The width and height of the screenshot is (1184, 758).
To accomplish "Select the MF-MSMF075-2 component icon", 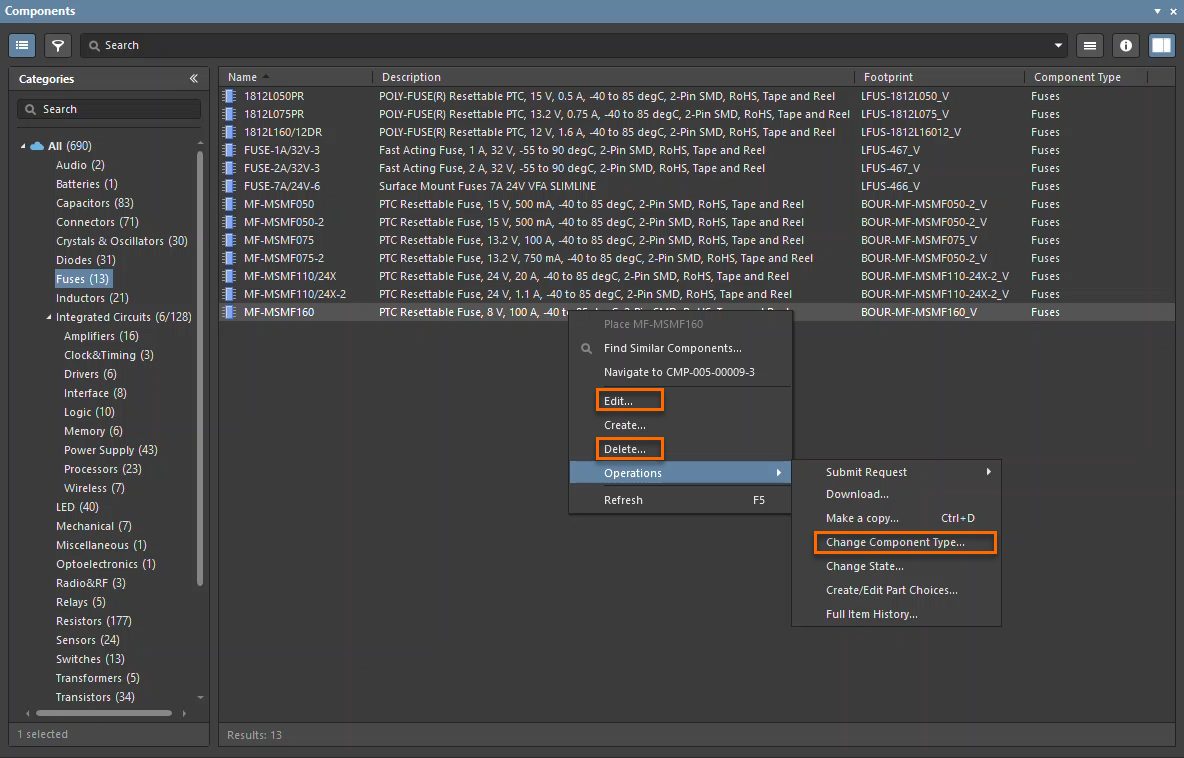I will coord(230,258).
